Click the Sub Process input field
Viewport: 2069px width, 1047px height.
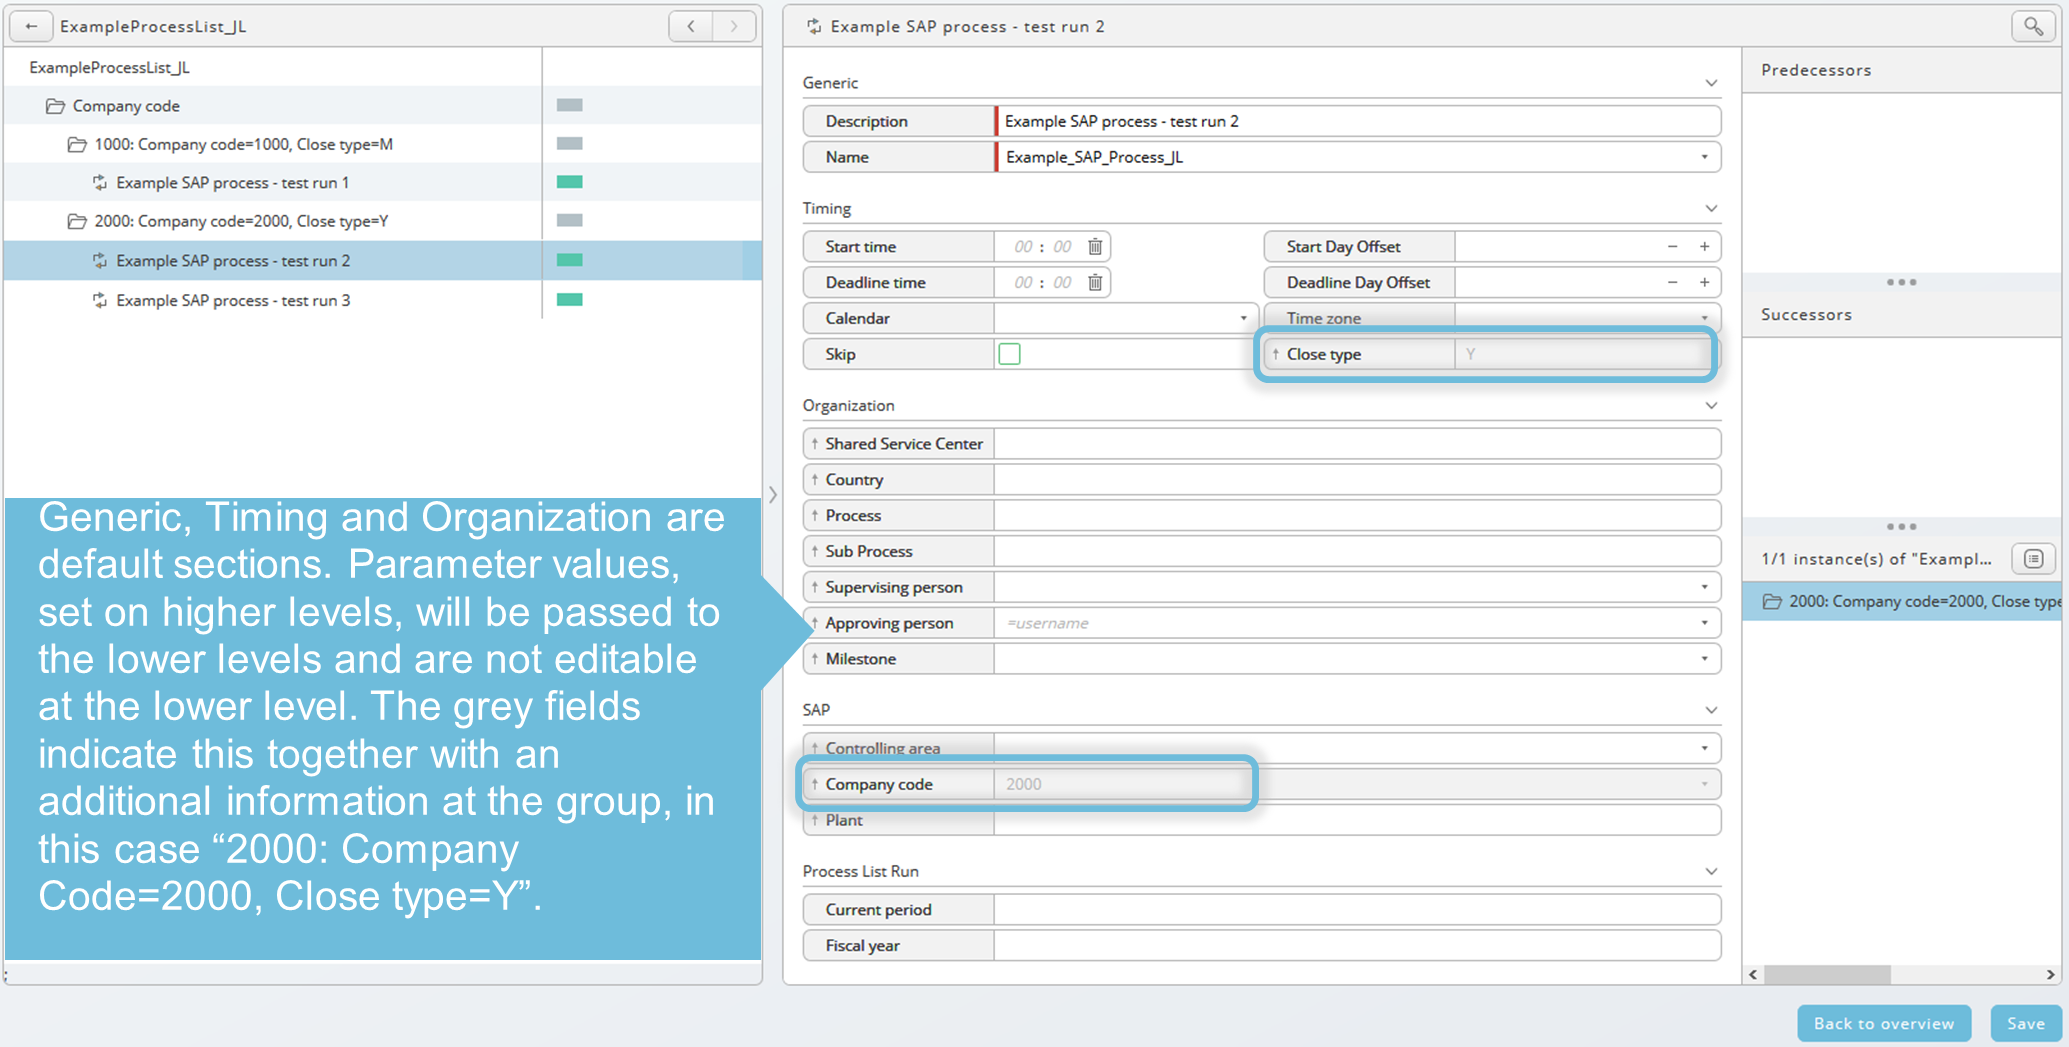pyautogui.click(x=1357, y=551)
